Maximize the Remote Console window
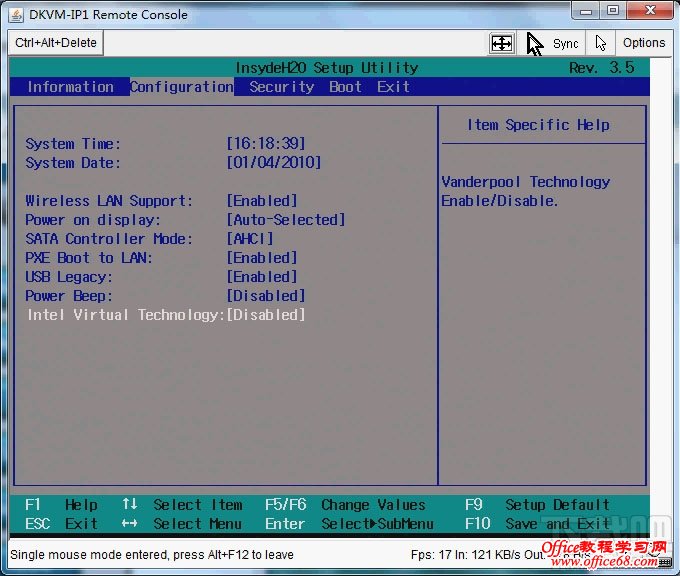Screen dimensions: 680x576 coord(613,11)
